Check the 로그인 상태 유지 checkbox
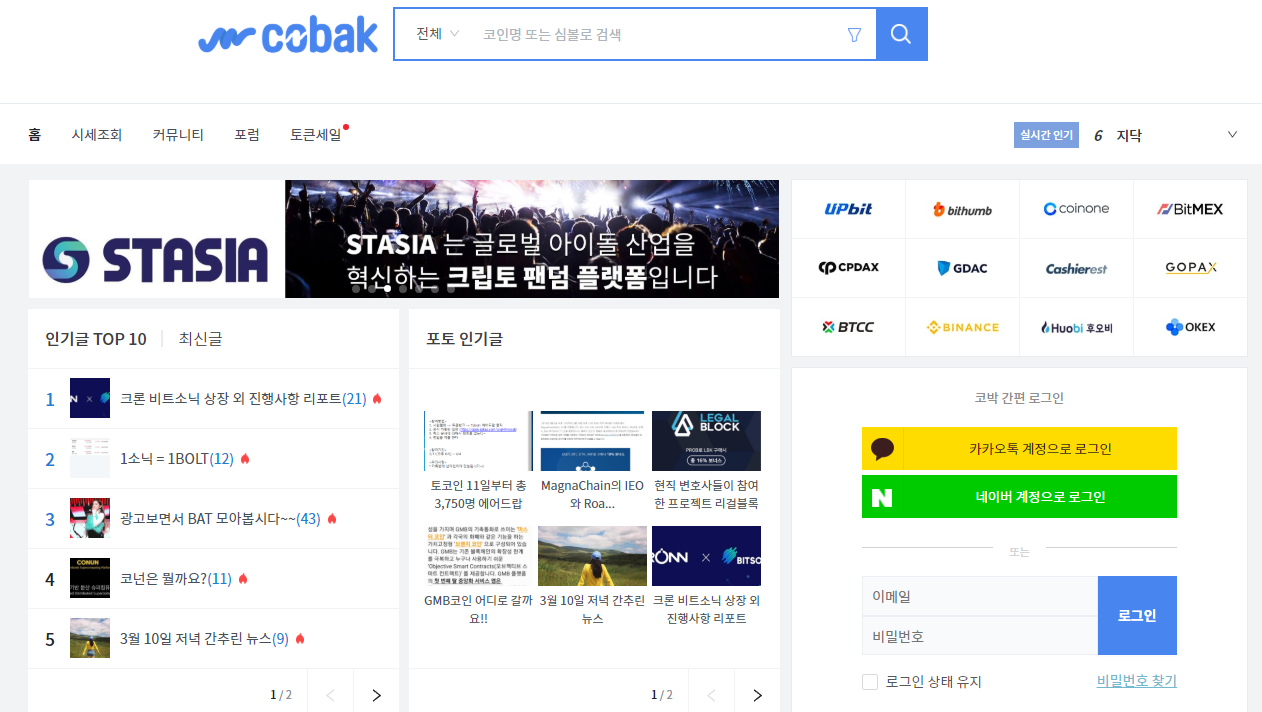1262x712 pixels. coord(870,682)
